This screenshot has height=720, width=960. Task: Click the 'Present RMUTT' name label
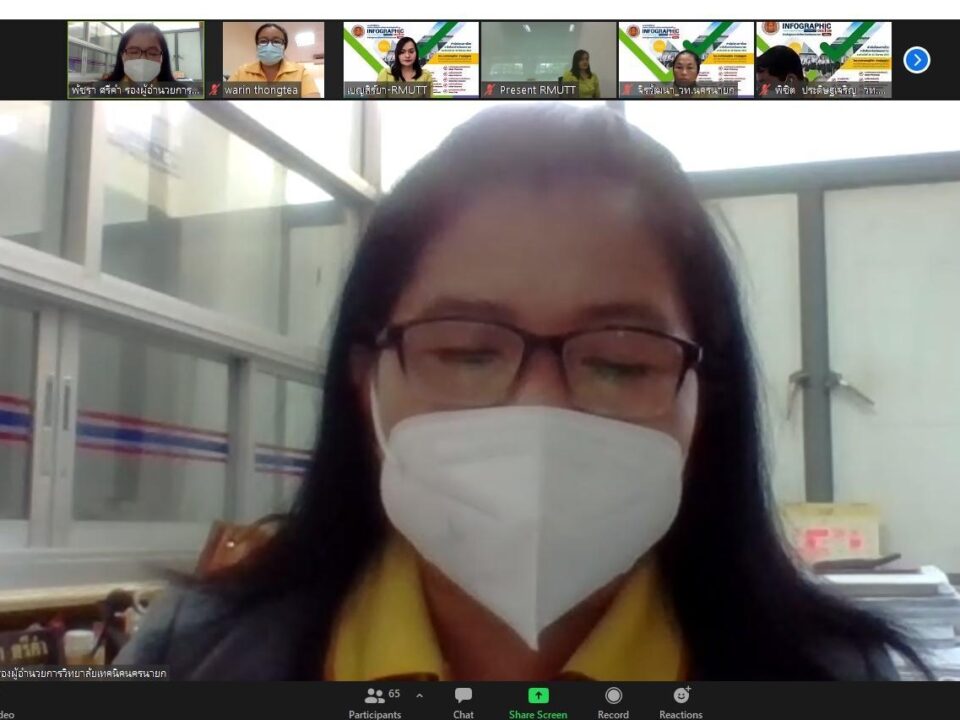[538, 90]
